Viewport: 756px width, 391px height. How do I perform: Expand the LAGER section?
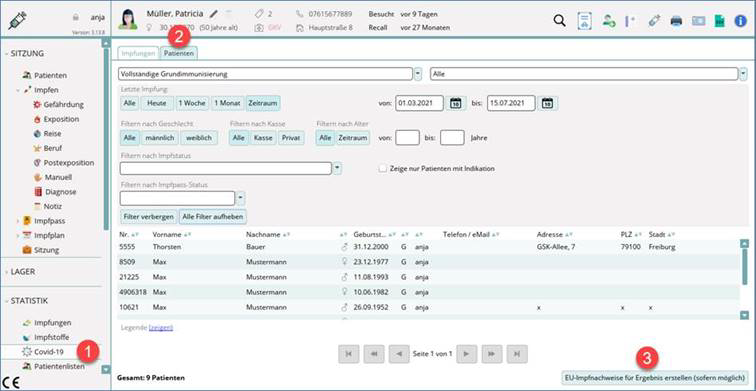6,272
